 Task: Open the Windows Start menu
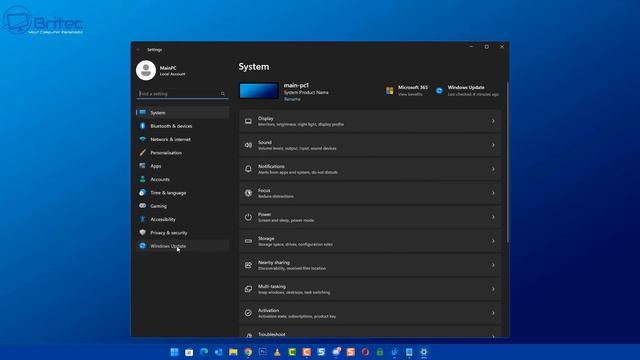pyautogui.click(x=174, y=352)
